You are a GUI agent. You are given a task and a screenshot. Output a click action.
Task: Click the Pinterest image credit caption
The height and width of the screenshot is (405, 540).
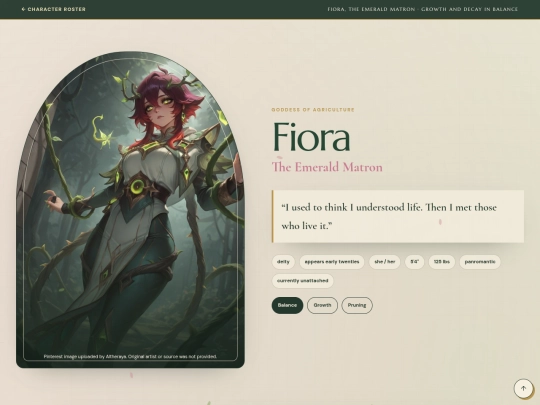(130, 356)
